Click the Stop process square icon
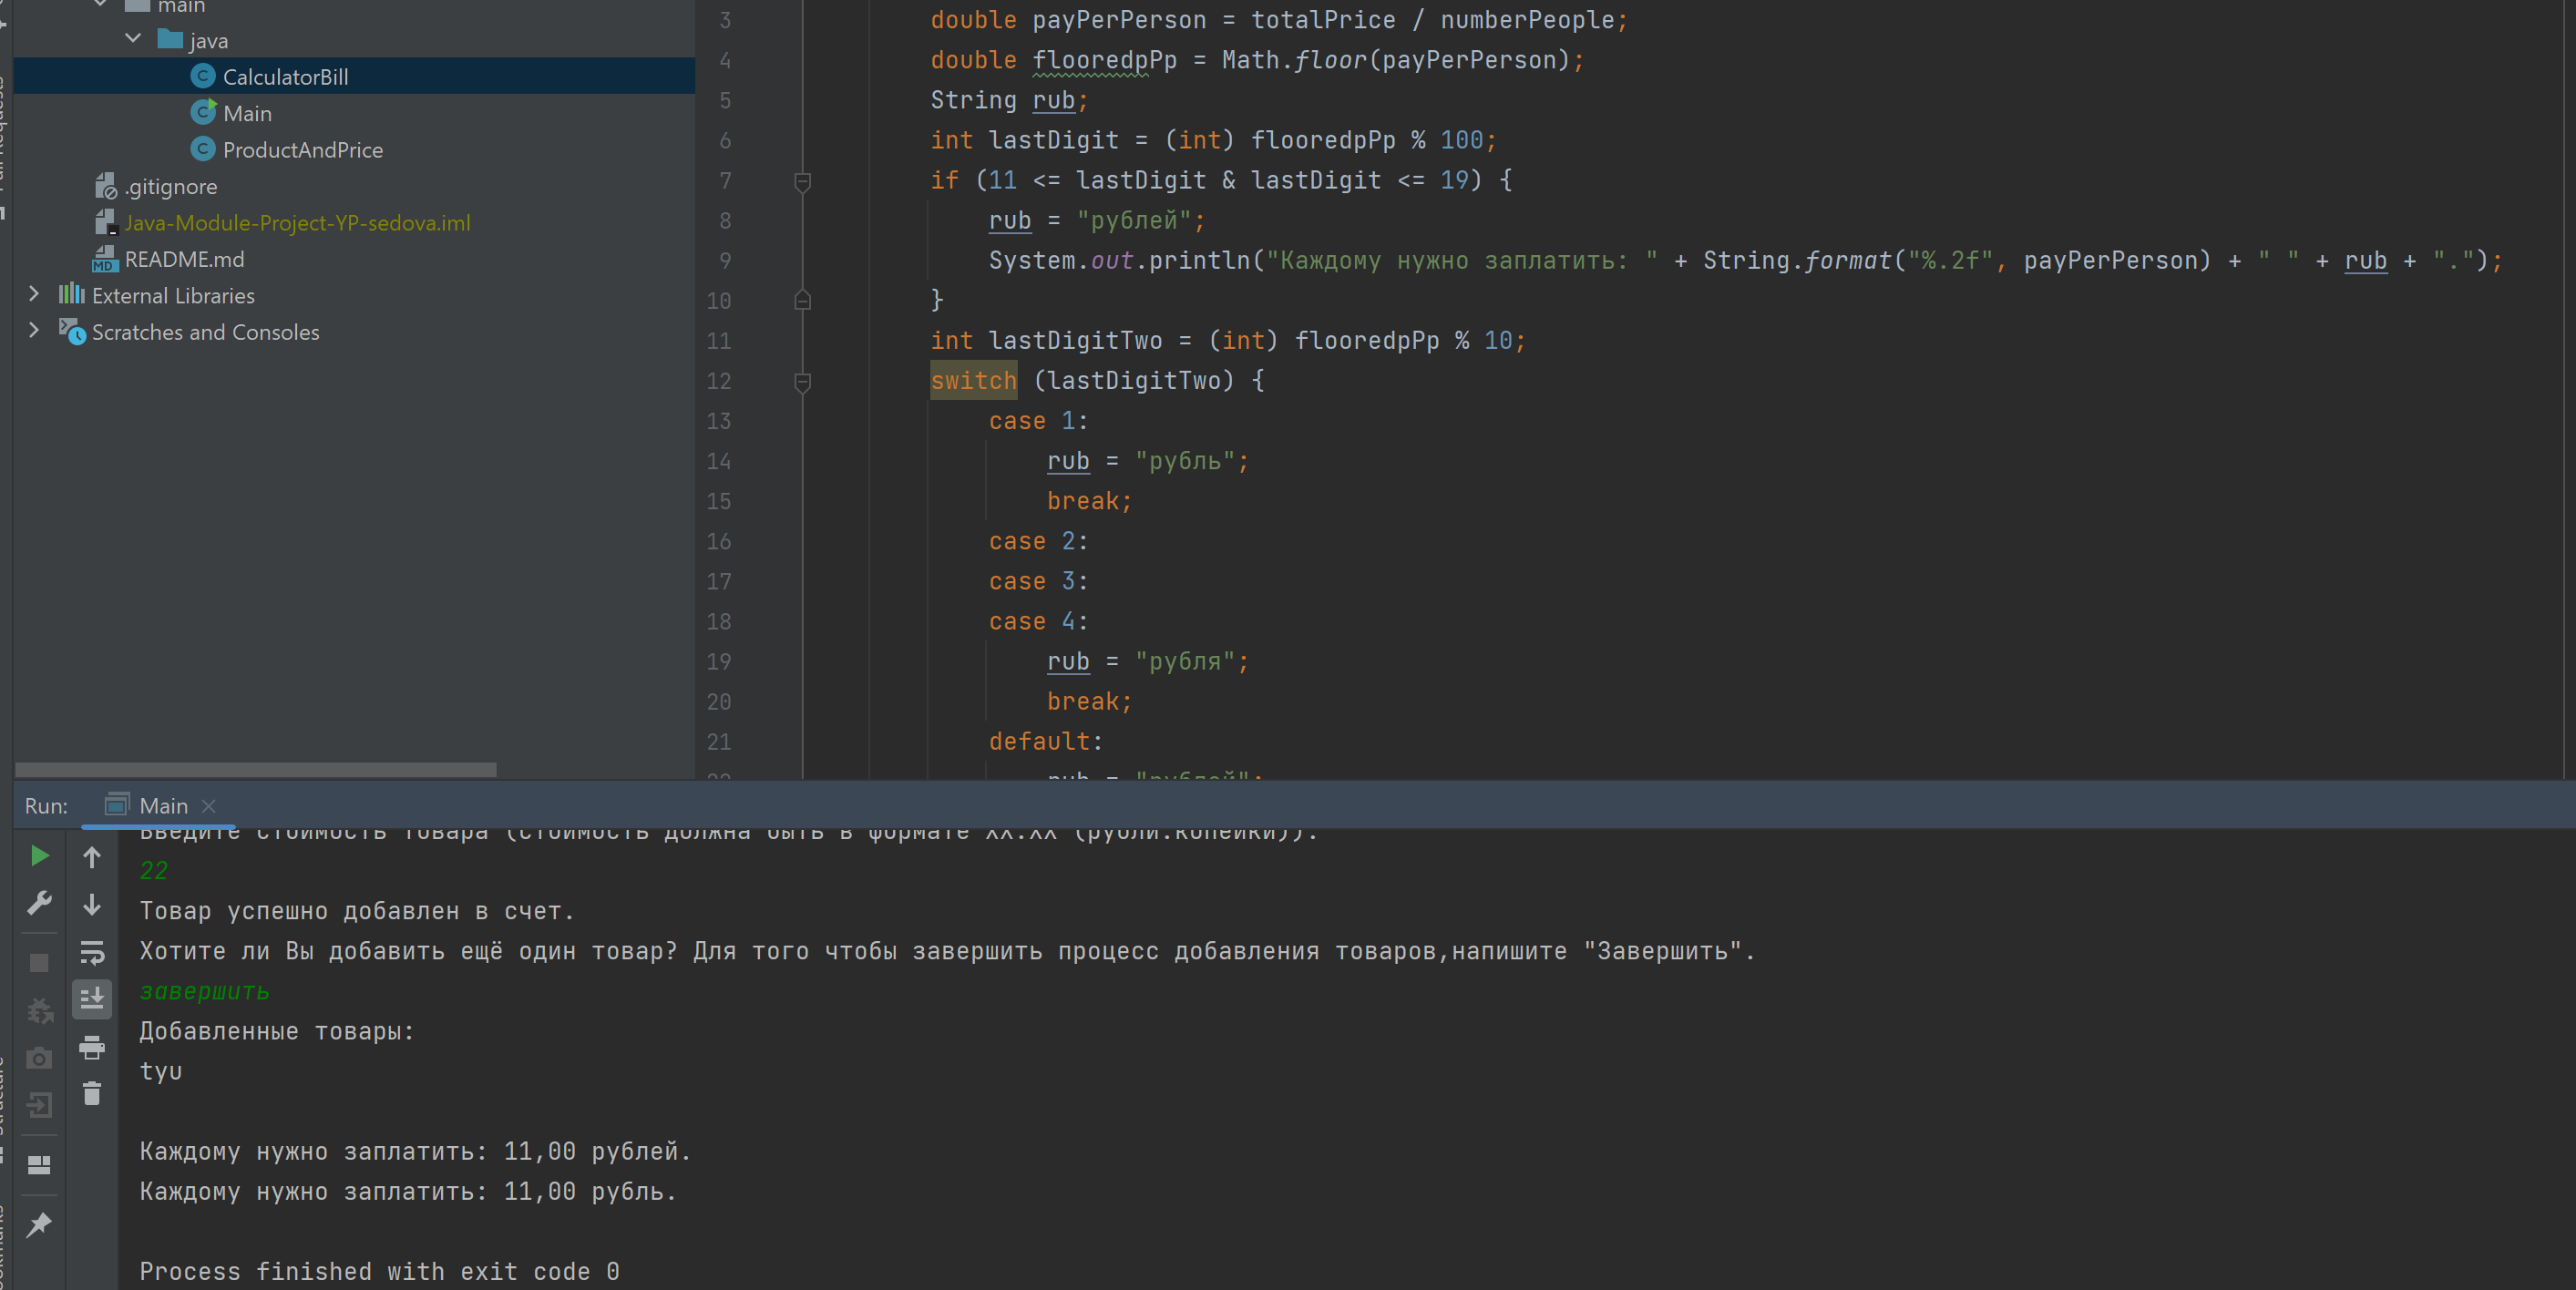 [40, 962]
